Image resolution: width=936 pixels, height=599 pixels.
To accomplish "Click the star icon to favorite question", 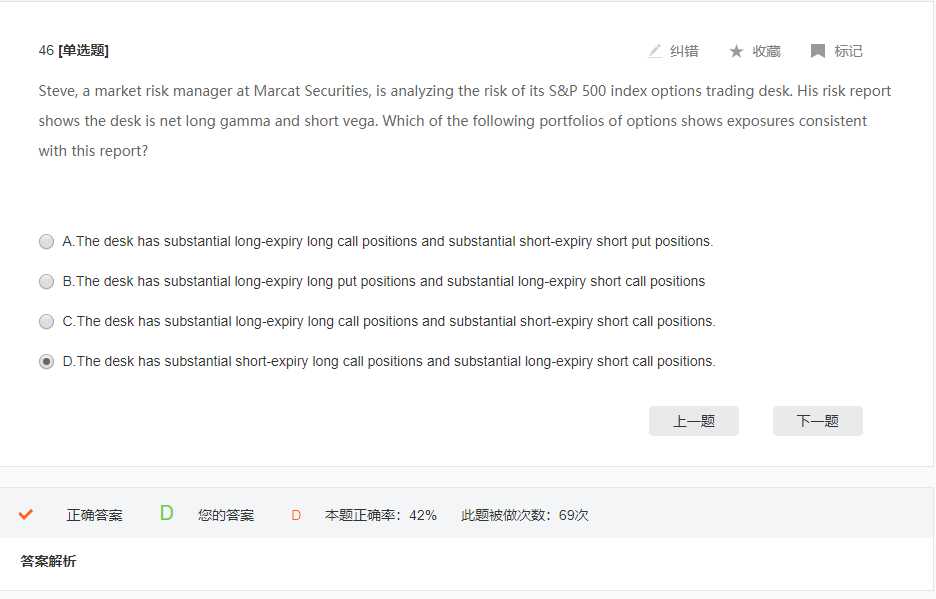I will (x=736, y=51).
